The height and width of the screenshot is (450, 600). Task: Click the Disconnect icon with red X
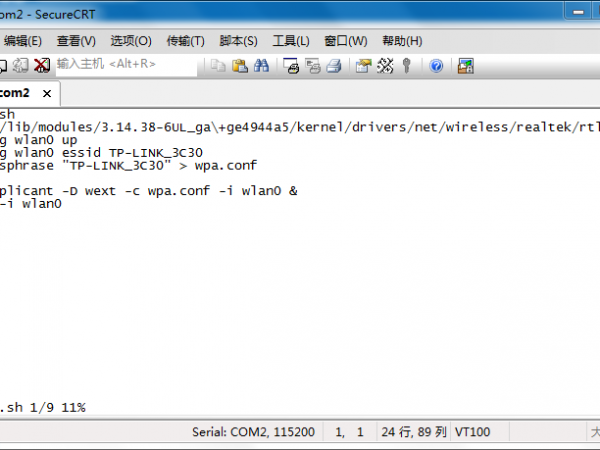pos(41,65)
